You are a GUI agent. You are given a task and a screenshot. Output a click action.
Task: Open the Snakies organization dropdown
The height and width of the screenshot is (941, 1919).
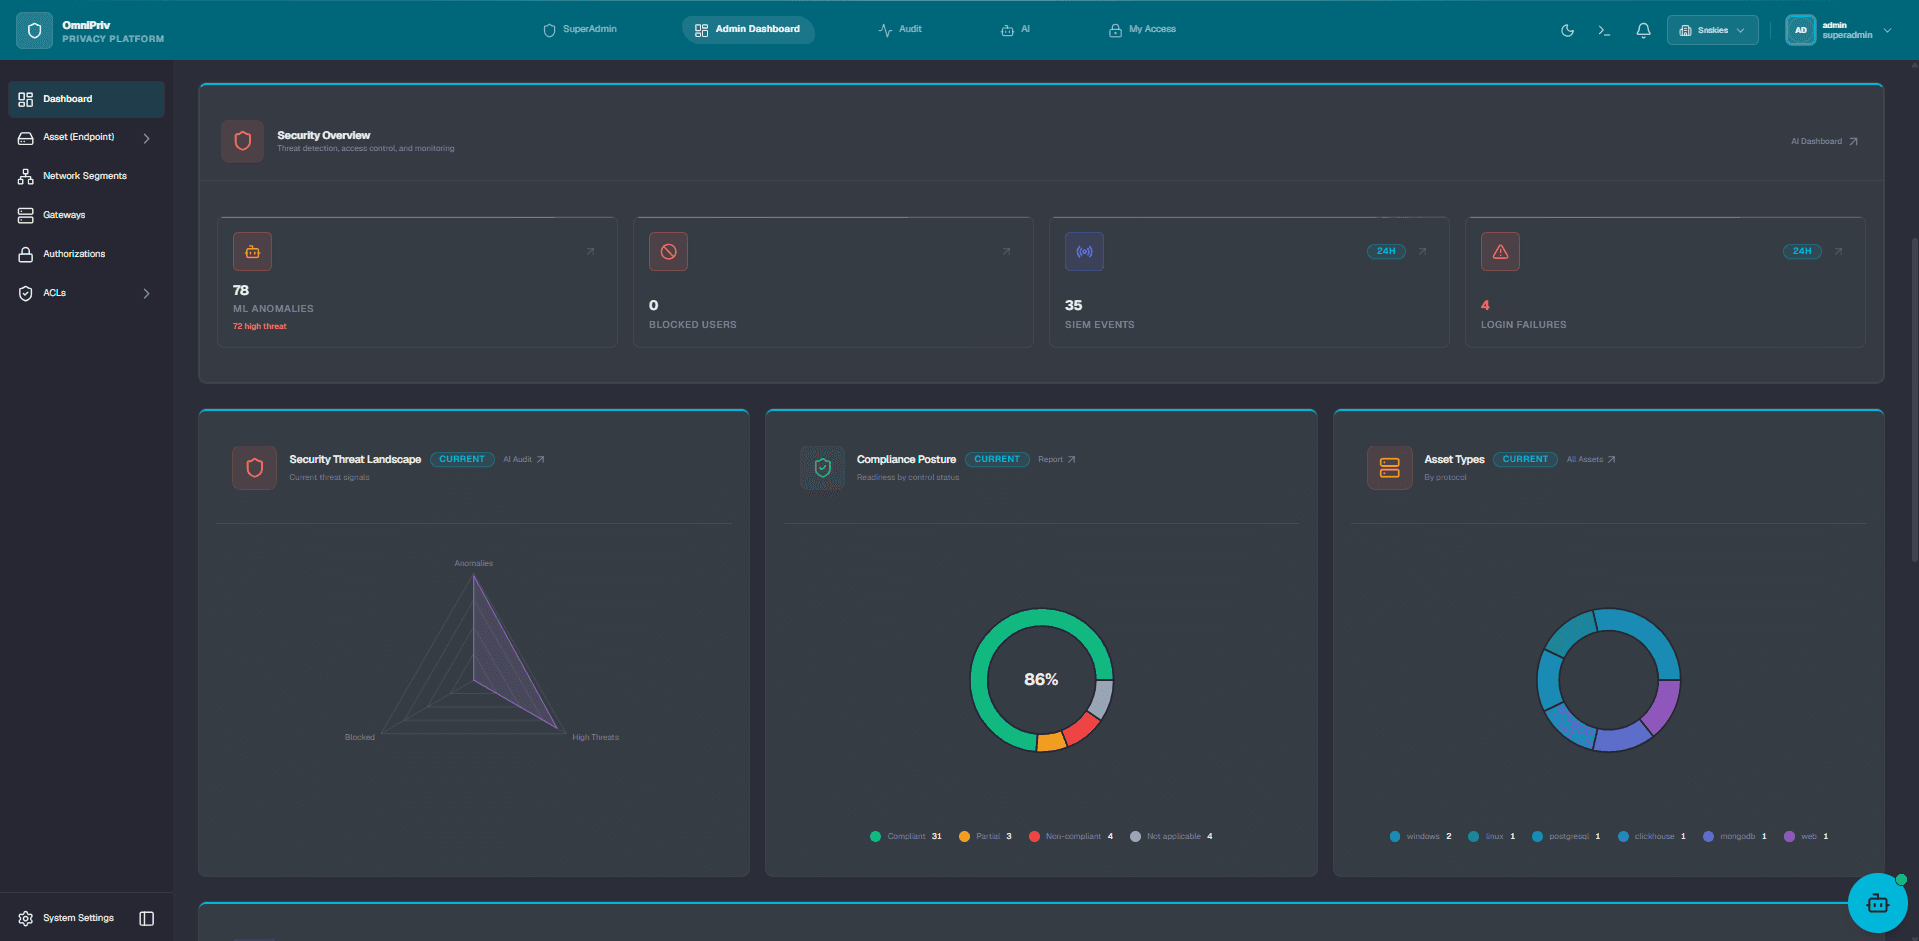1712,30
